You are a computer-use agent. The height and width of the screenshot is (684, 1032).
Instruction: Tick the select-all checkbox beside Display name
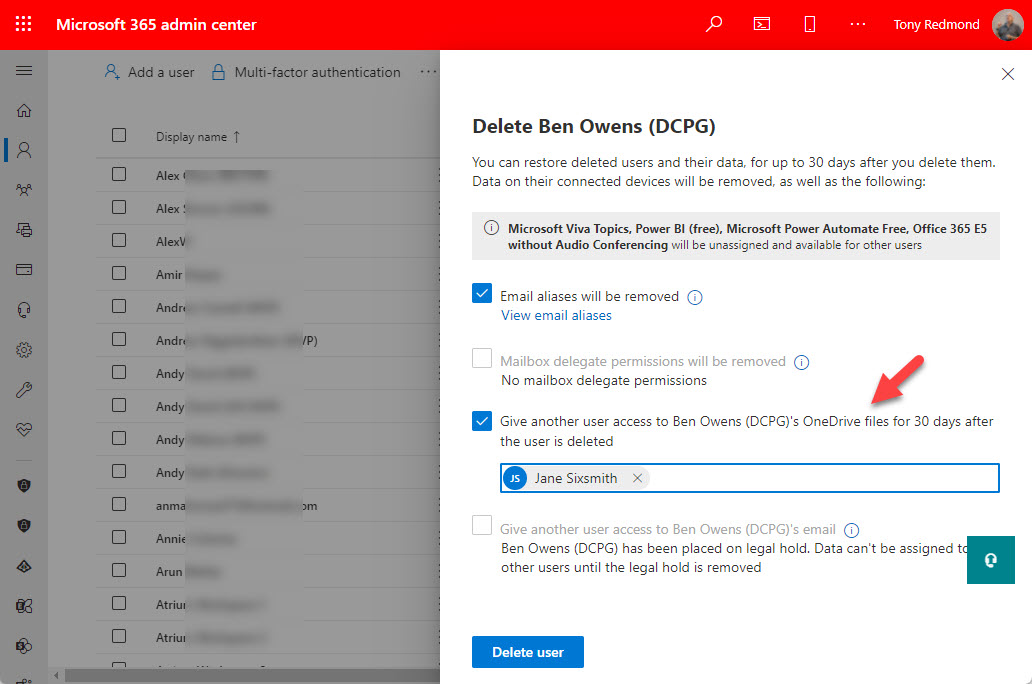(119, 136)
